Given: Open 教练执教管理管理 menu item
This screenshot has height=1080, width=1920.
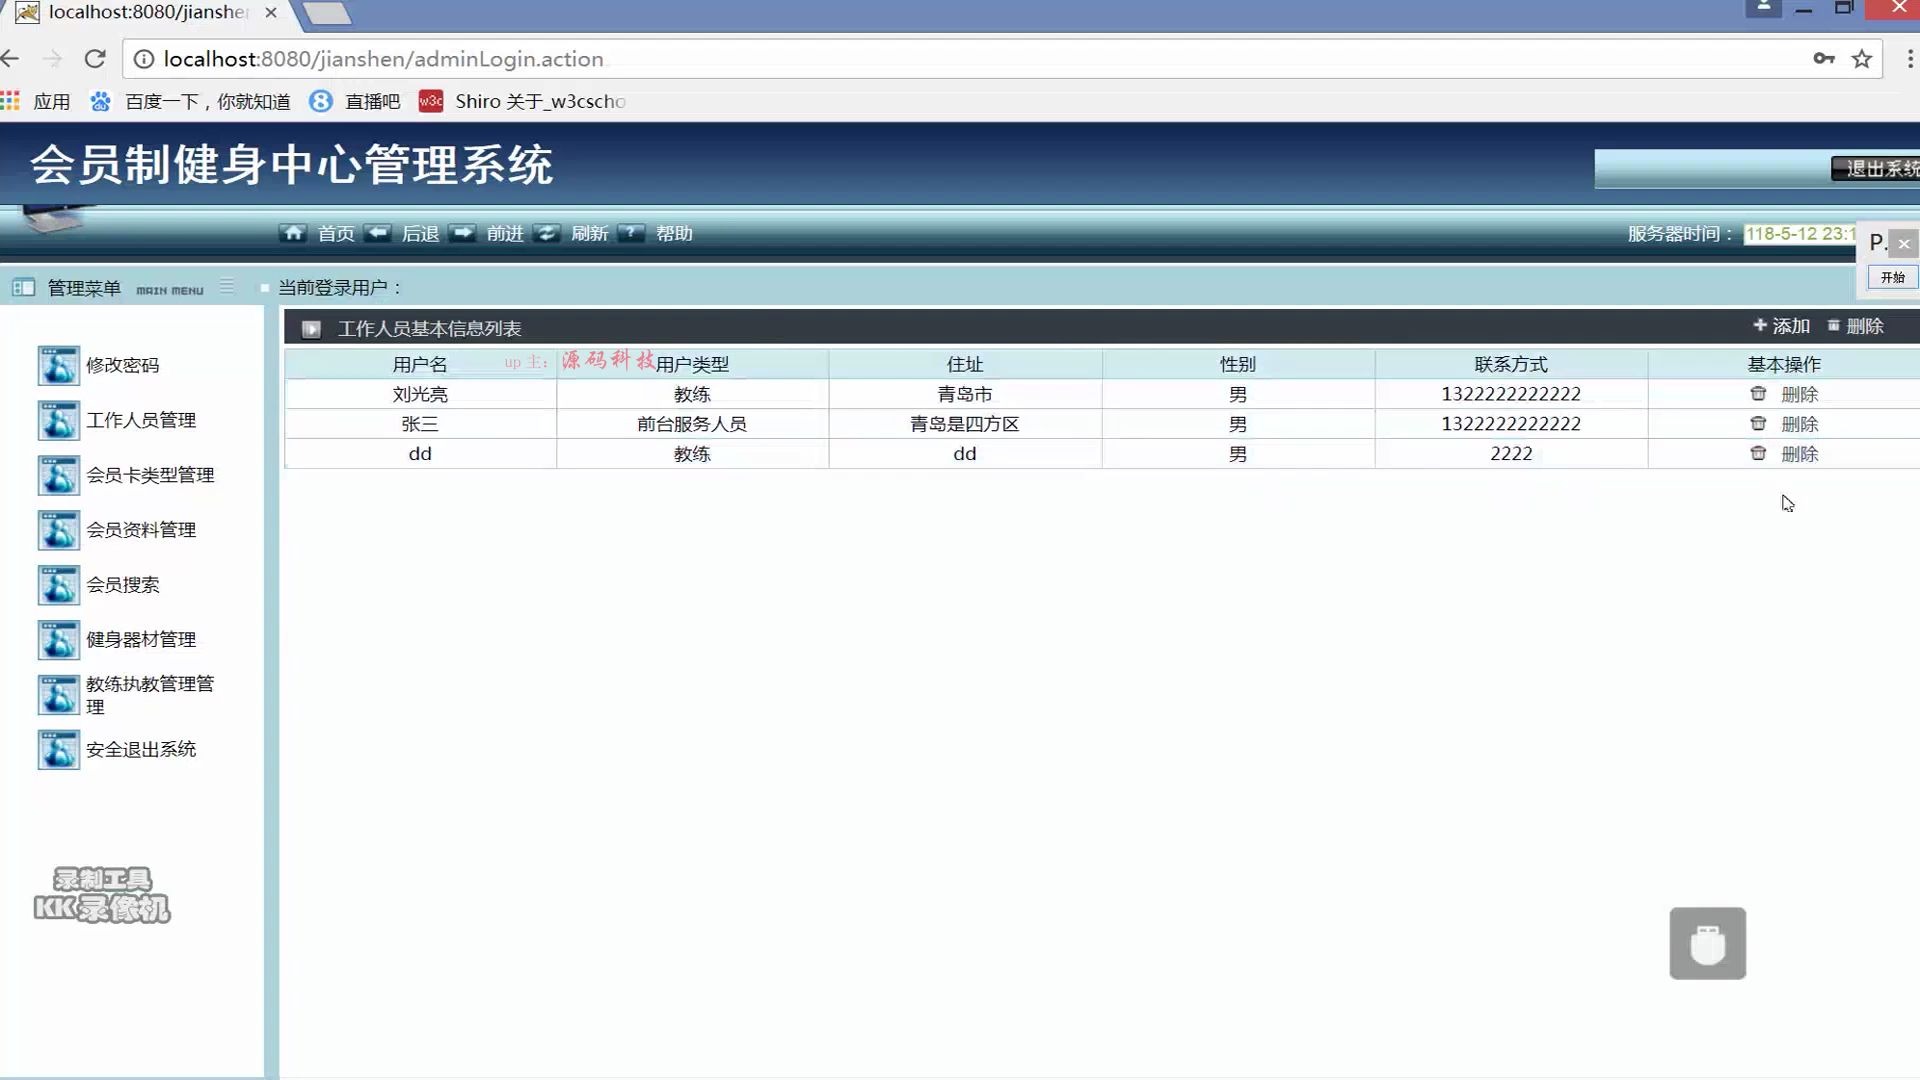Looking at the screenshot, I should [150, 695].
